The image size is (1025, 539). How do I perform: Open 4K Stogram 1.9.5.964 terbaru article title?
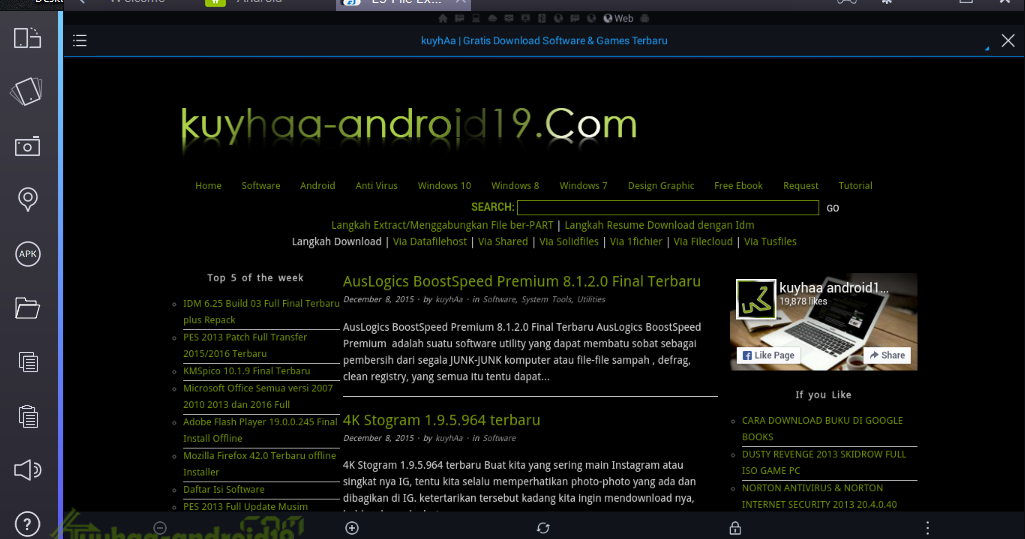click(x=441, y=420)
